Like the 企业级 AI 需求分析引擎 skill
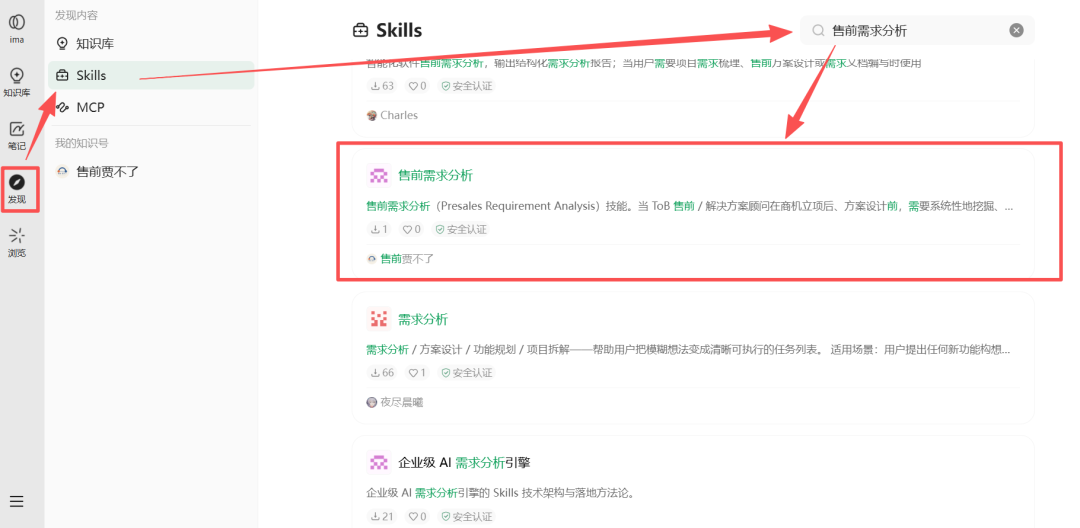Screen dimensions: 1080x528 point(417,516)
